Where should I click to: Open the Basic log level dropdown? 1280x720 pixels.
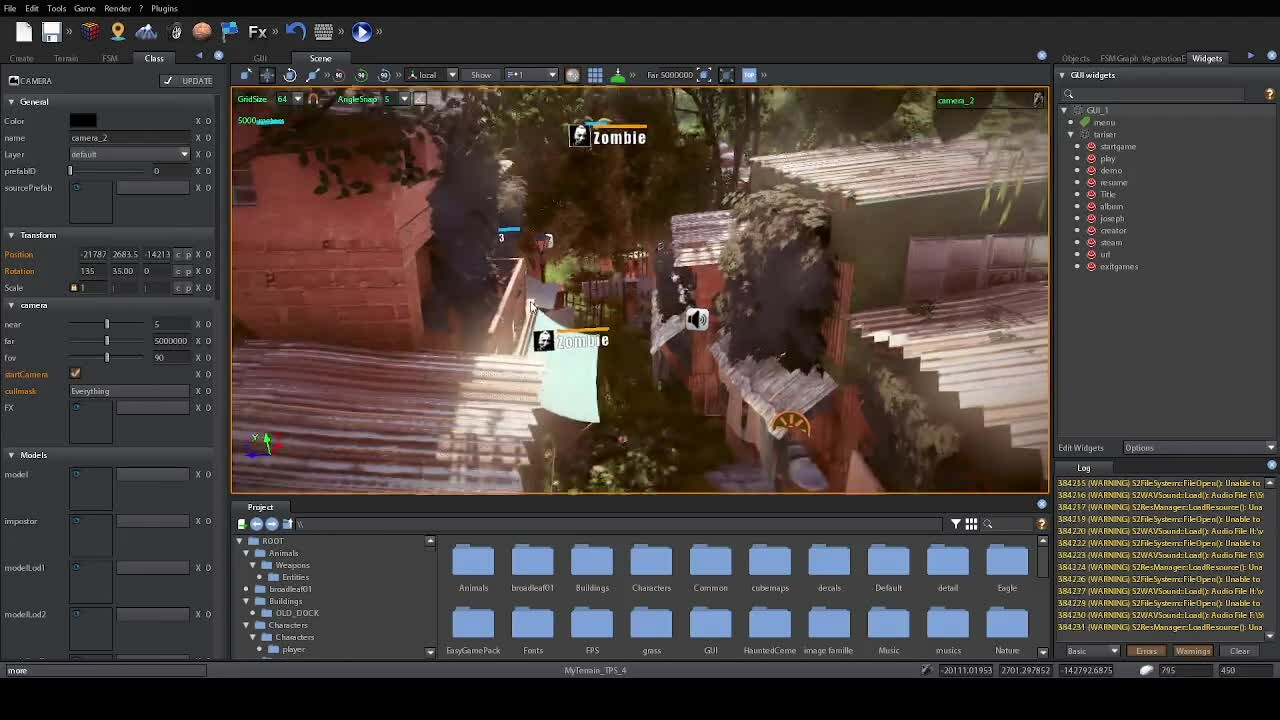pyautogui.click(x=1092, y=651)
